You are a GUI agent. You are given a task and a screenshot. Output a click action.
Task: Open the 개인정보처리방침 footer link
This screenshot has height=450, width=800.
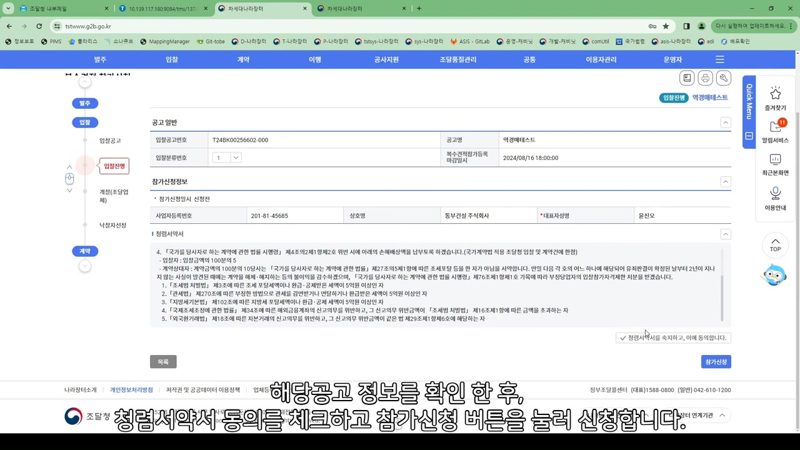tap(131, 390)
